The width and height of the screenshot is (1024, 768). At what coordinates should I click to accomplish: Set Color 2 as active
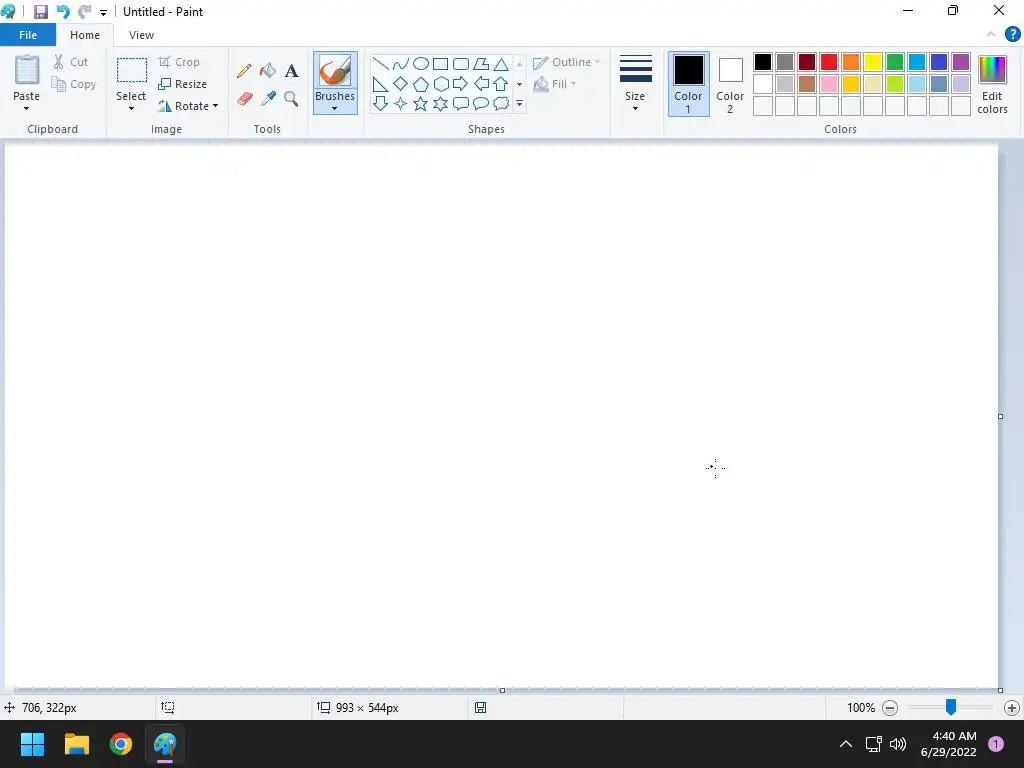coord(730,84)
